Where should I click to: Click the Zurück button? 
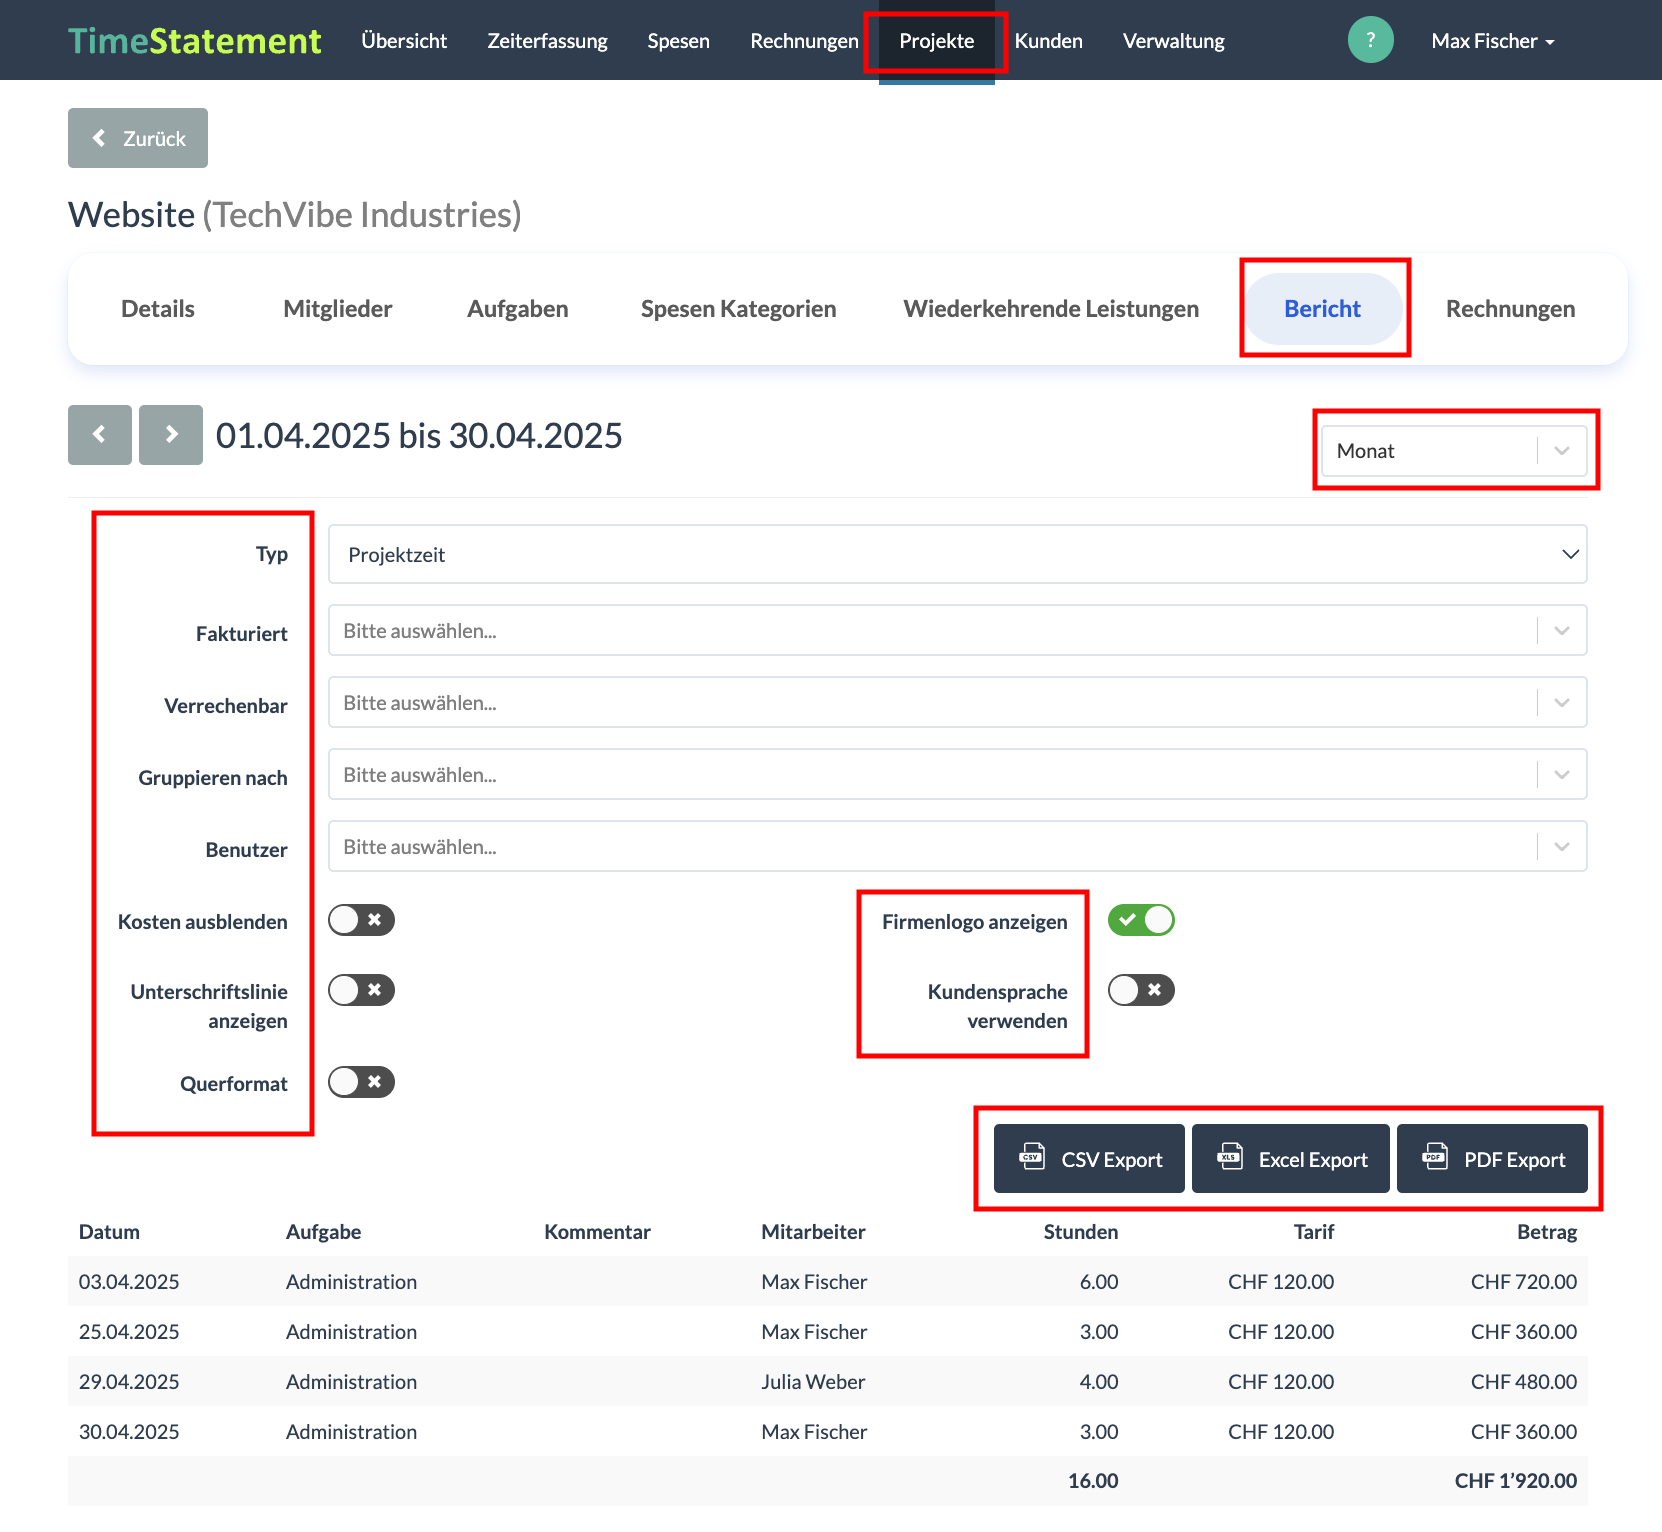[x=138, y=138]
